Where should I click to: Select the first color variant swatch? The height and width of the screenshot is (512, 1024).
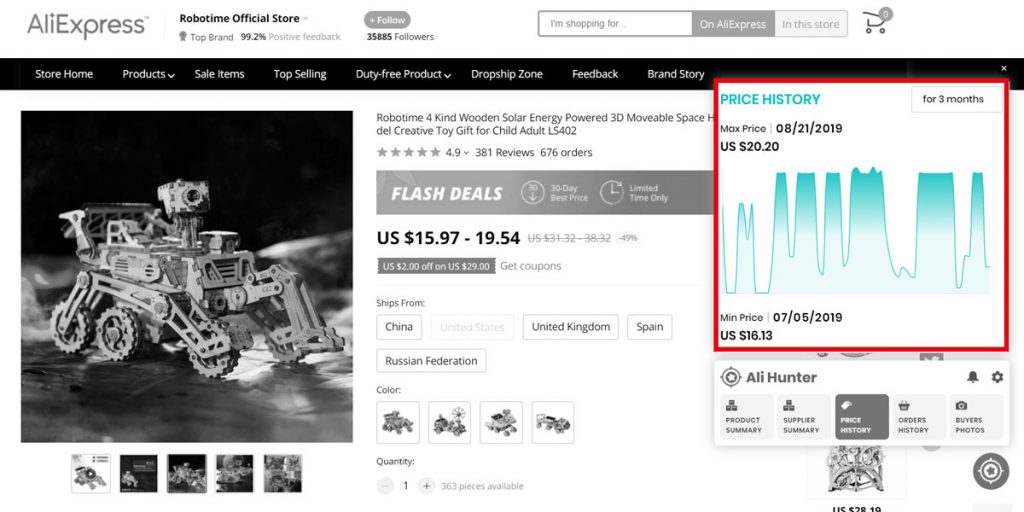(399, 422)
